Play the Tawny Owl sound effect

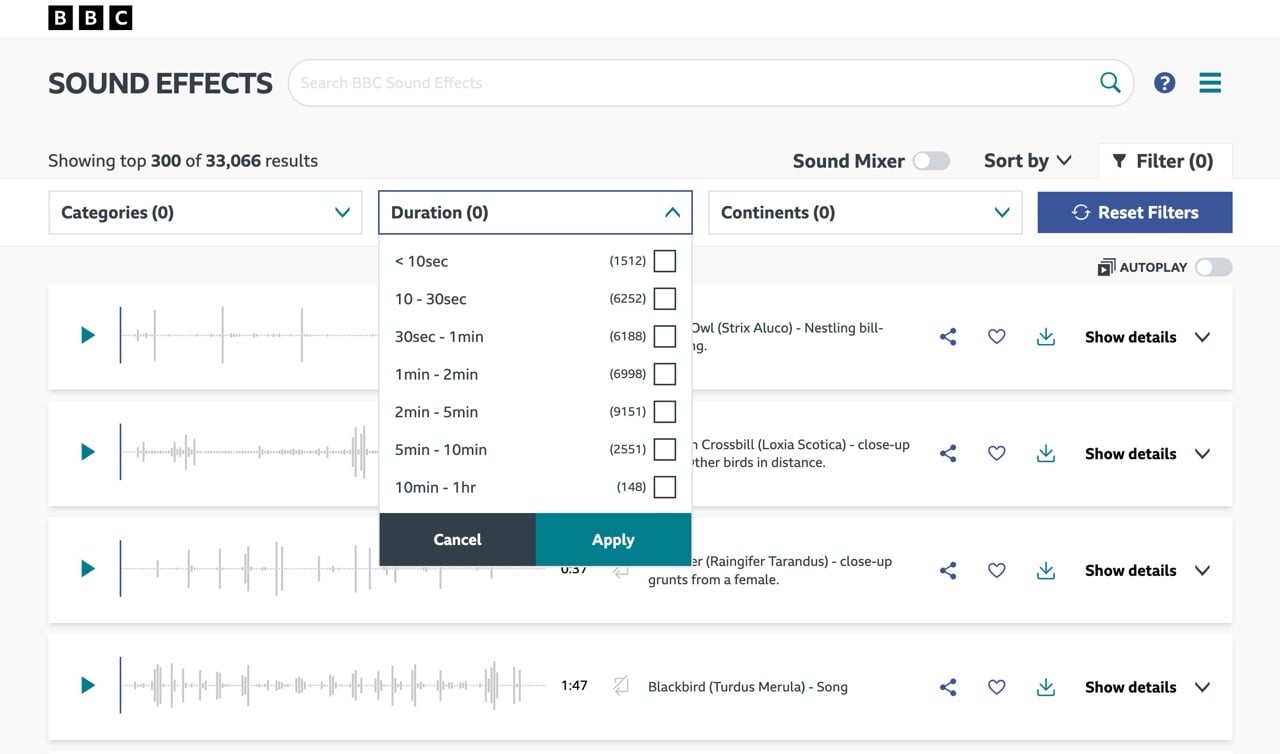86,335
